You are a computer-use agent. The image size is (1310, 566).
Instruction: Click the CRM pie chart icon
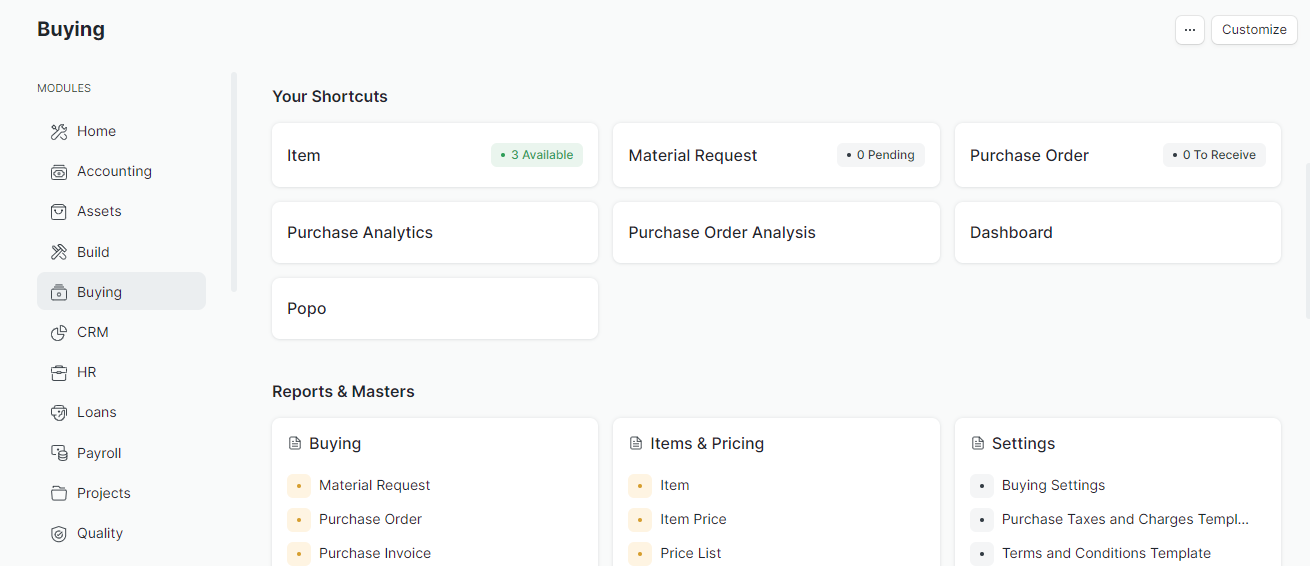[59, 332]
